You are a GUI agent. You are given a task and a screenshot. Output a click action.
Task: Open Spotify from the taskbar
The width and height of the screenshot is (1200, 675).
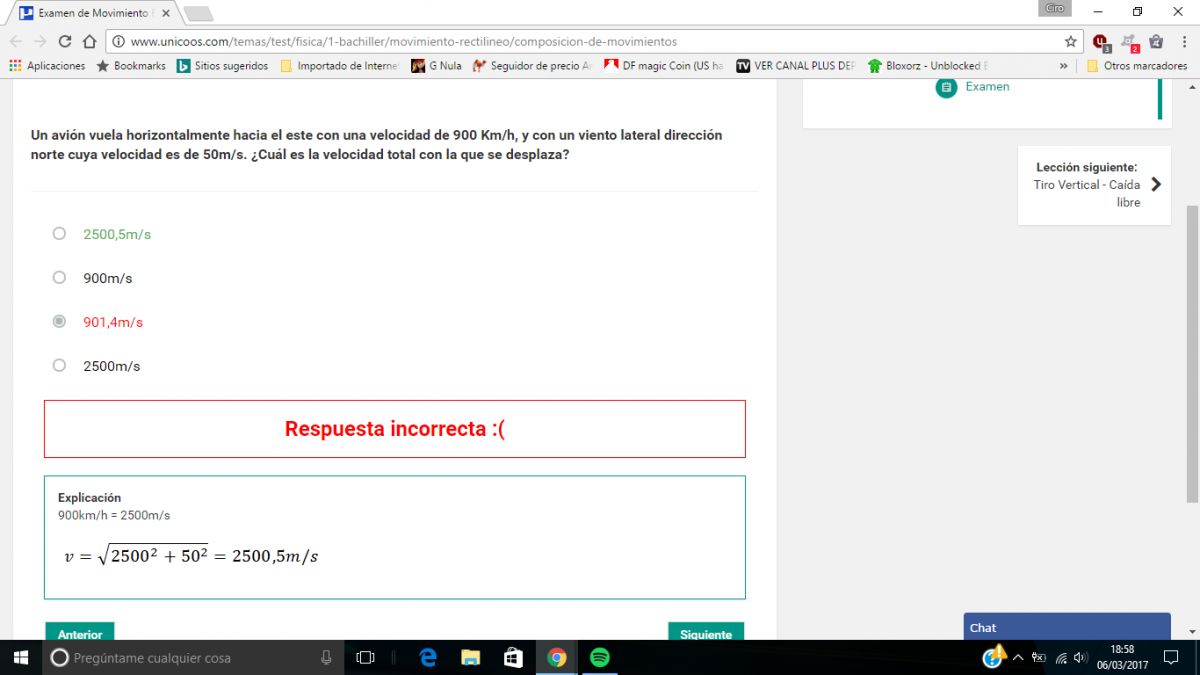[x=600, y=657]
